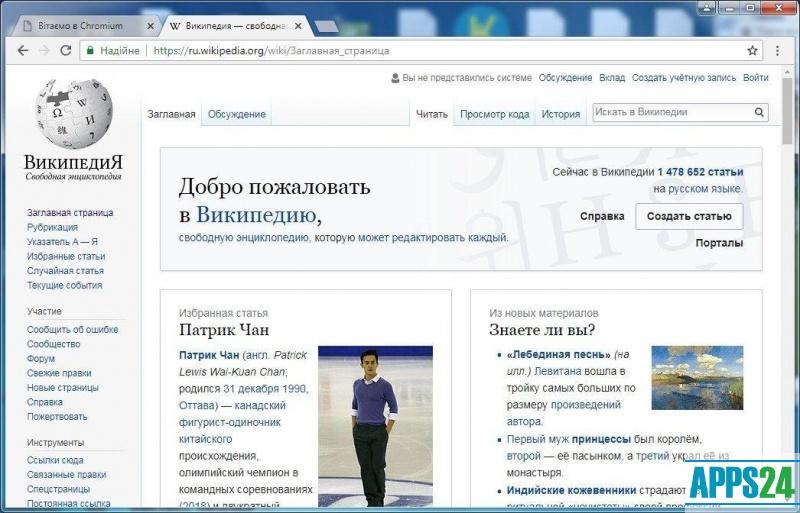Click фигурист-одиночник link in article
Image resolution: width=800 pixels, height=513 pixels.
[231, 423]
